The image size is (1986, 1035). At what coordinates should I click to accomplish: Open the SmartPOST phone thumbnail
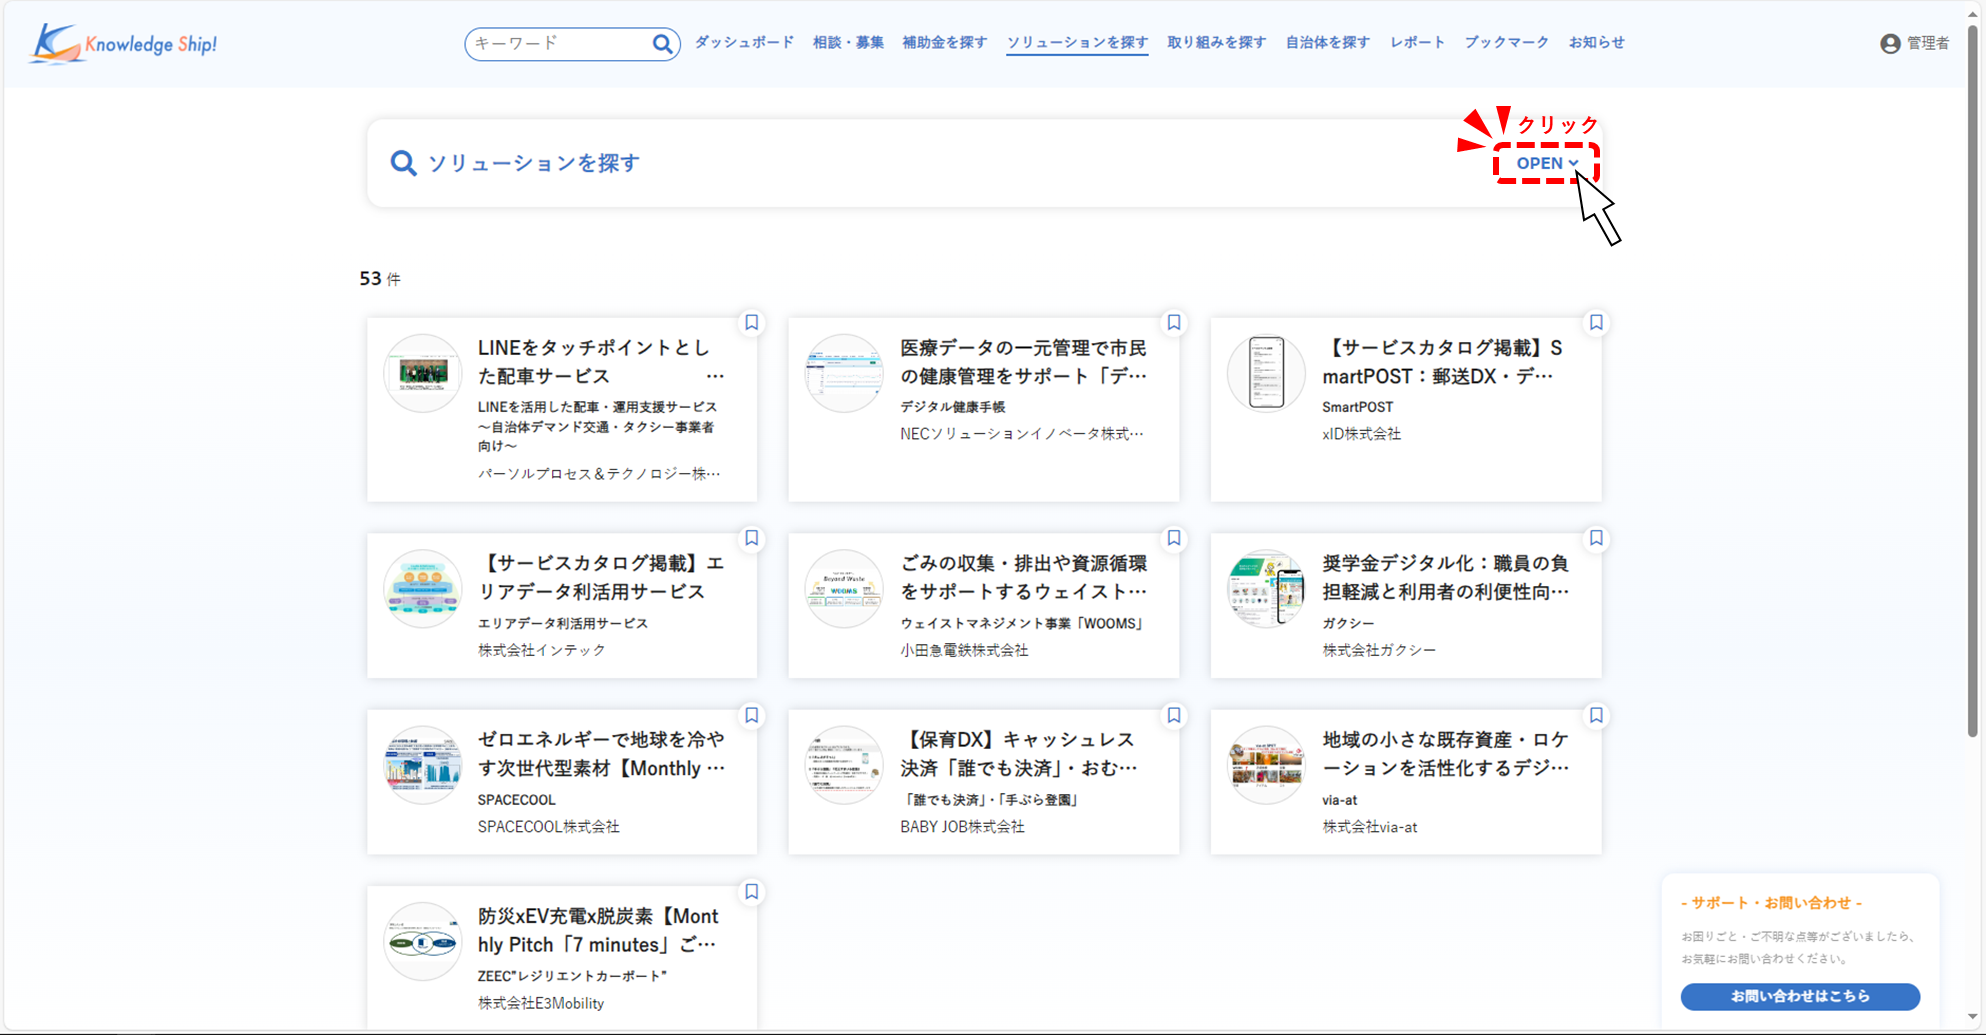tap(1267, 374)
